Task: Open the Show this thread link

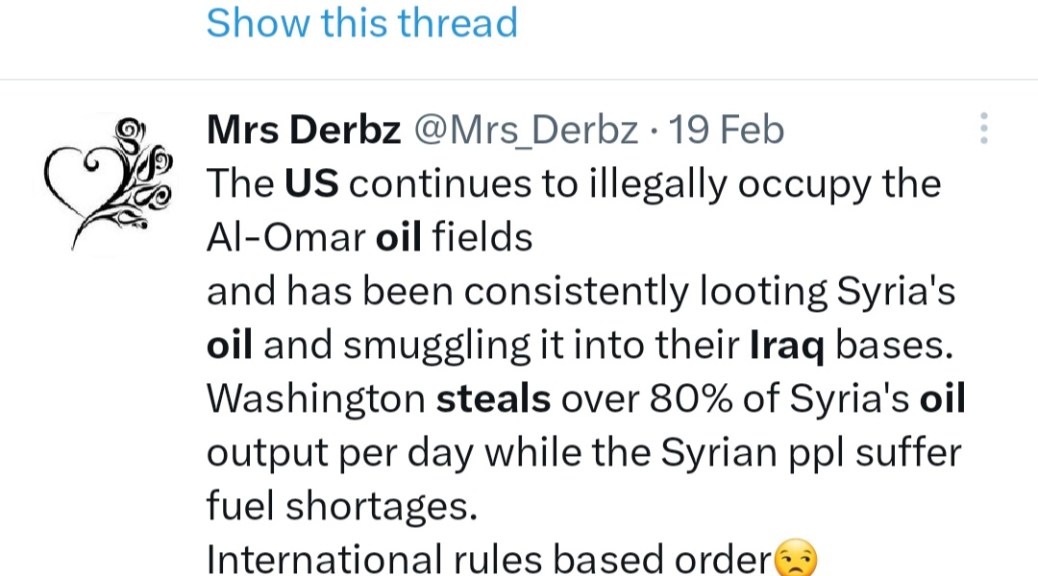Action: 362,23
